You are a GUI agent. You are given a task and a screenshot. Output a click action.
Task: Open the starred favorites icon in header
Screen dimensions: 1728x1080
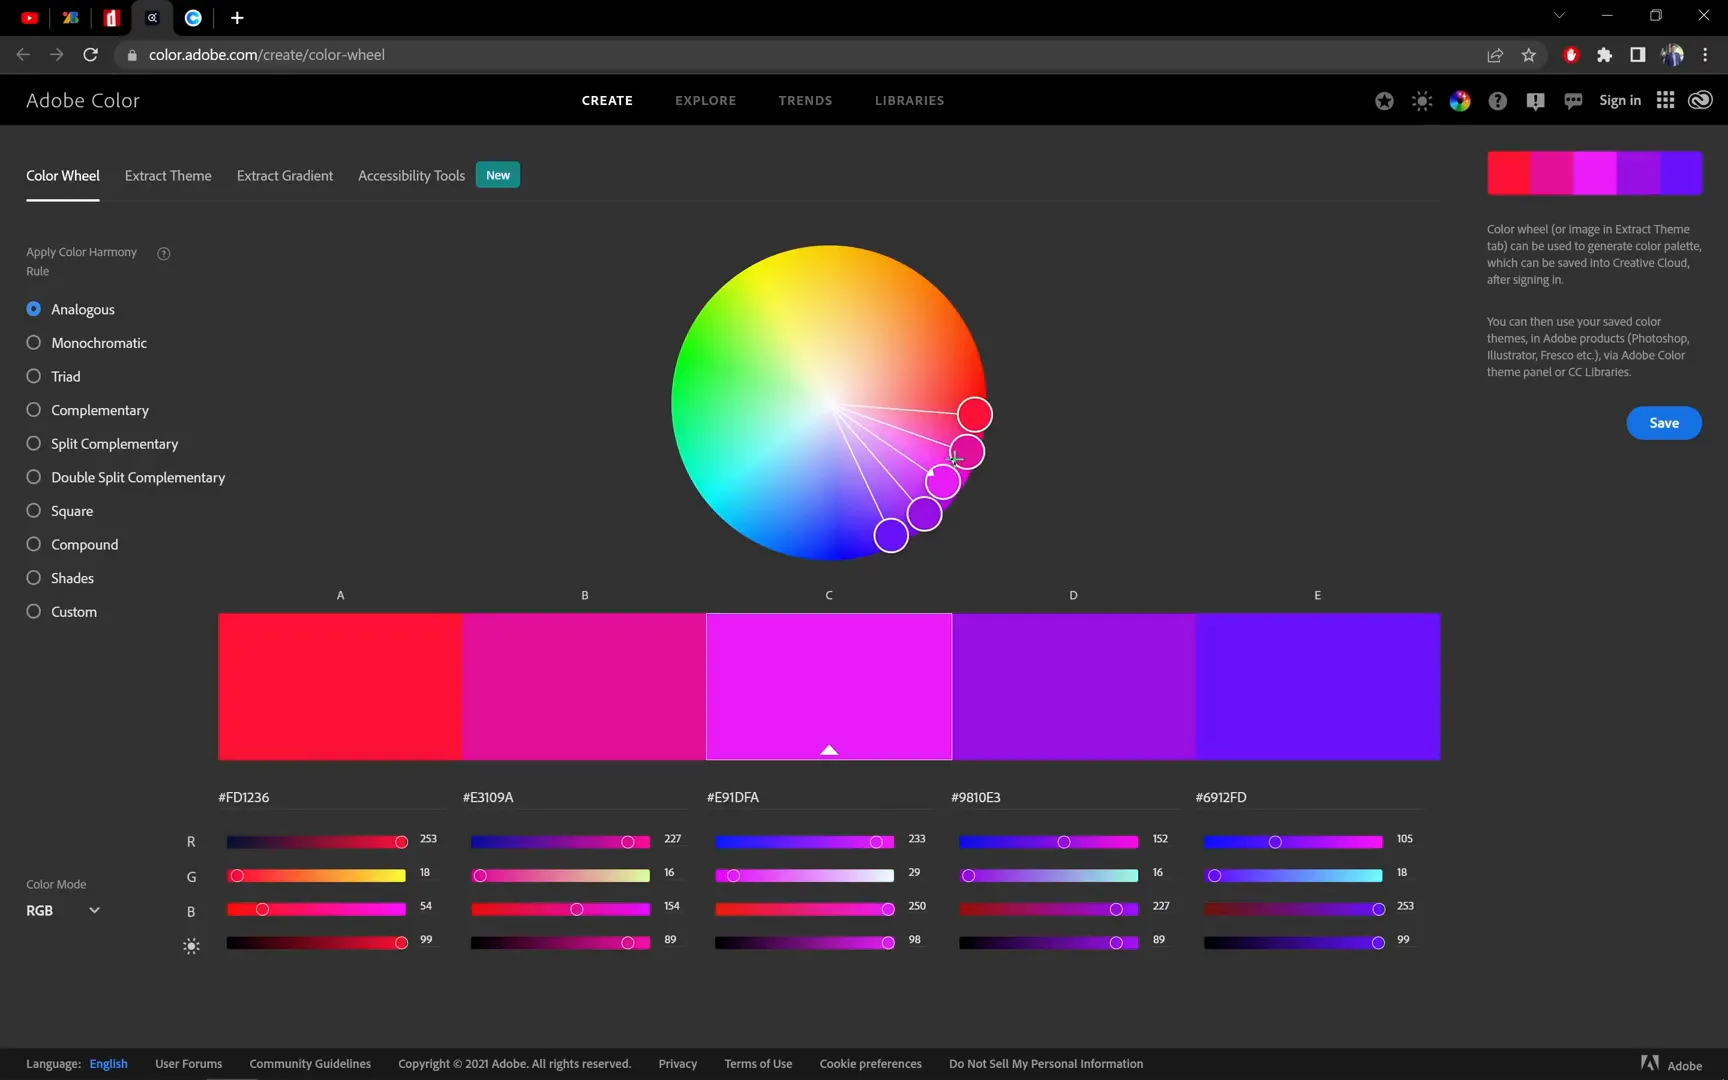[1384, 101]
